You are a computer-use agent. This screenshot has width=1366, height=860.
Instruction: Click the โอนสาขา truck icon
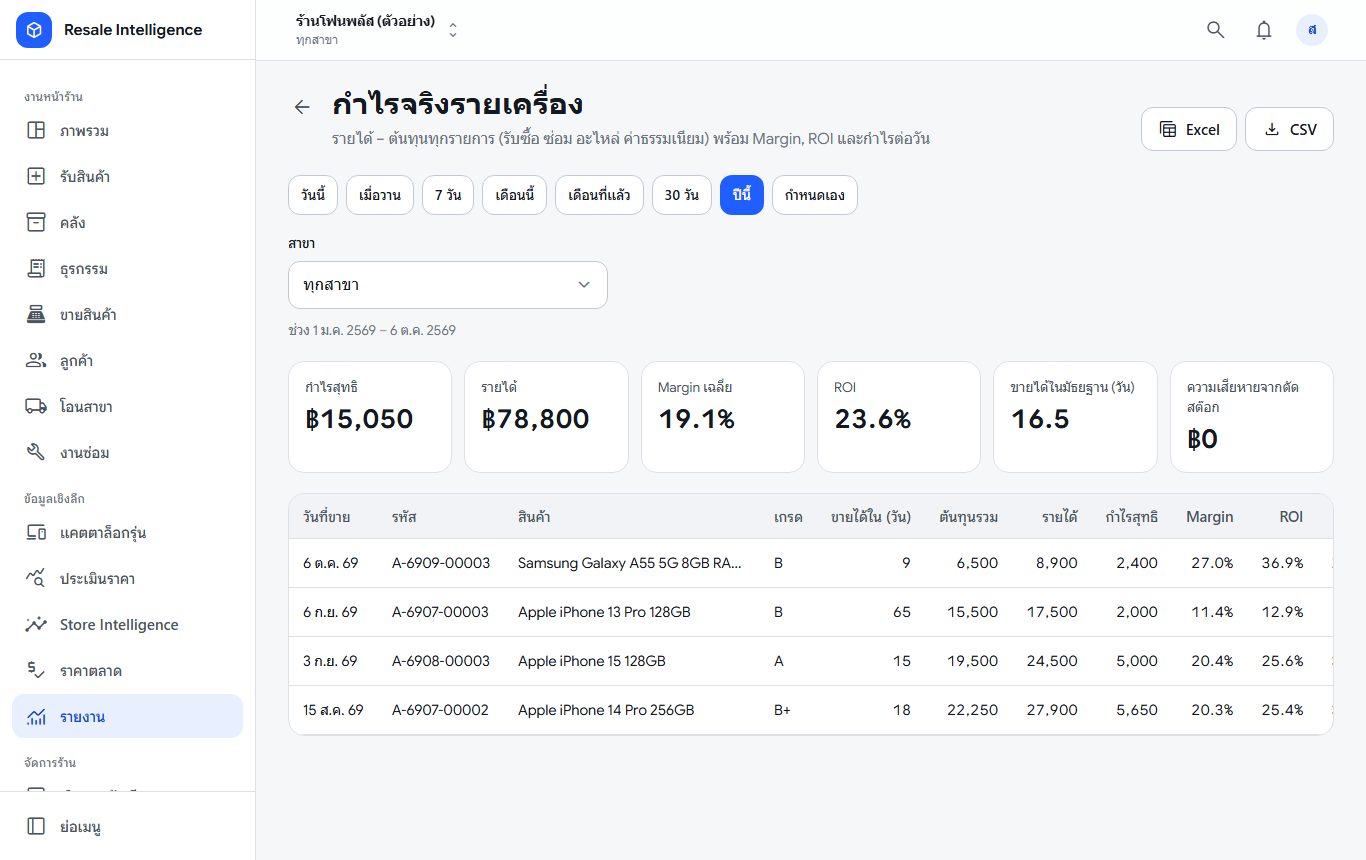click(36, 407)
